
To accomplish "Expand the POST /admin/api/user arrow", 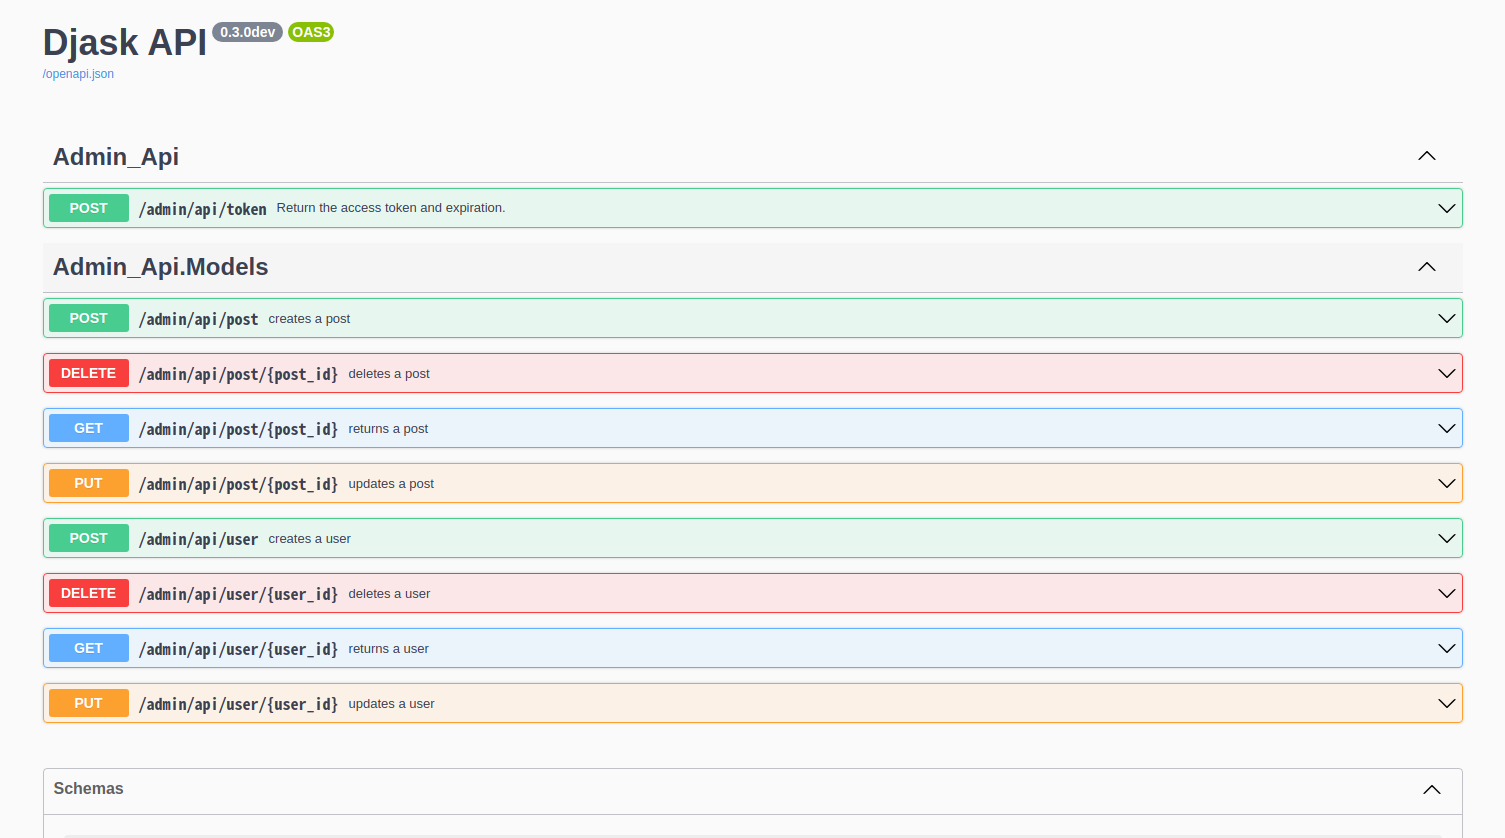I will 1446,538.
